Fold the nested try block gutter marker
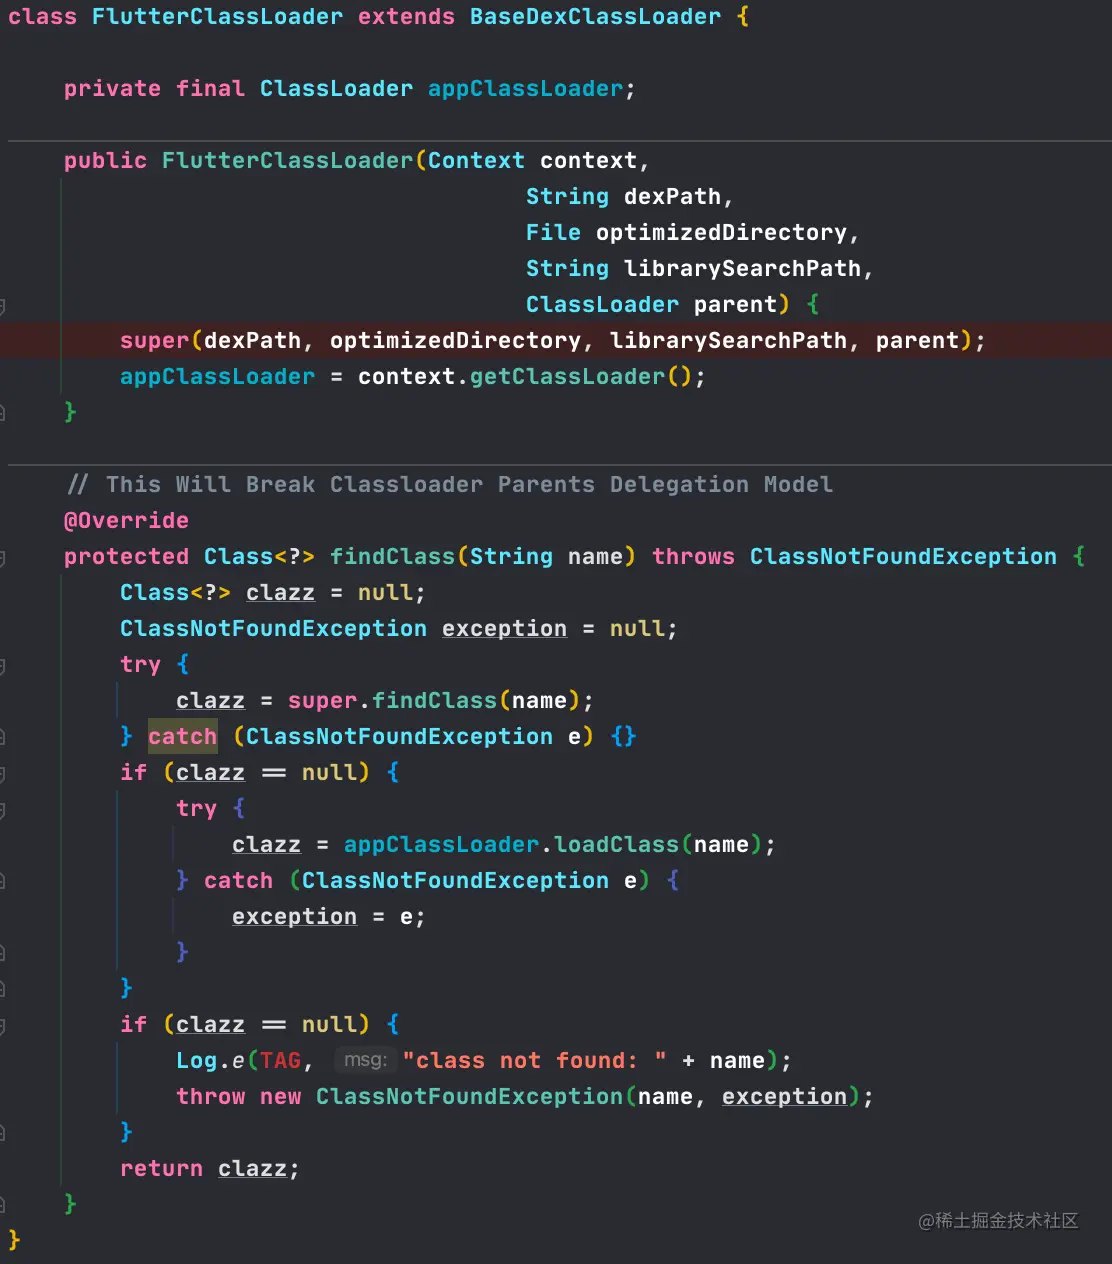 tap(3, 809)
